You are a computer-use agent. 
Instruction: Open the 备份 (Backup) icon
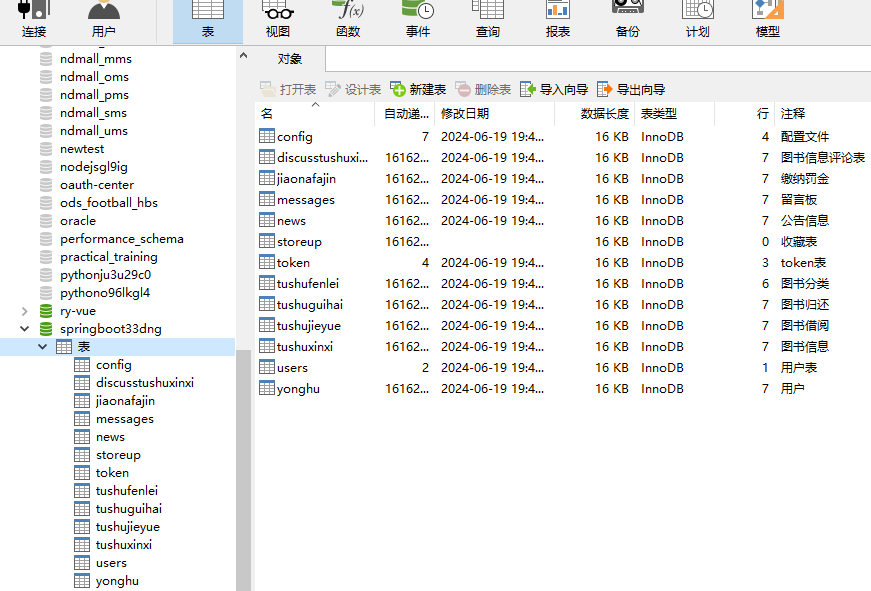coord(627,18)
